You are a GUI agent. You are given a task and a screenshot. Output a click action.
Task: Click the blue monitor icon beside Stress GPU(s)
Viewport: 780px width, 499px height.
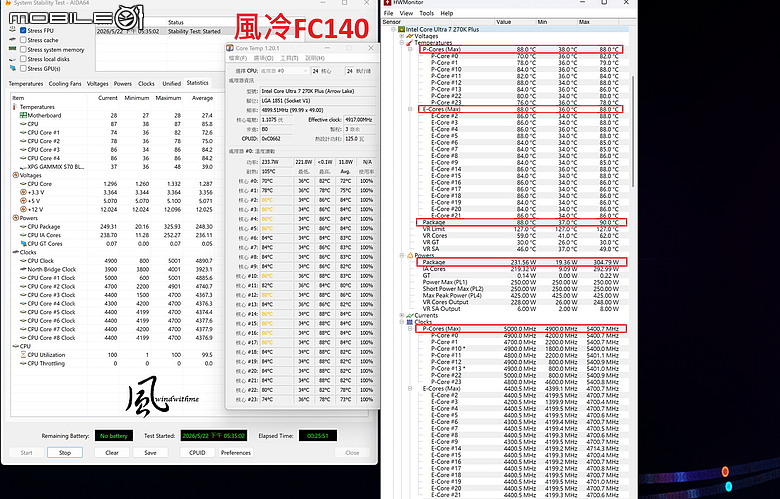coord(13,68)
